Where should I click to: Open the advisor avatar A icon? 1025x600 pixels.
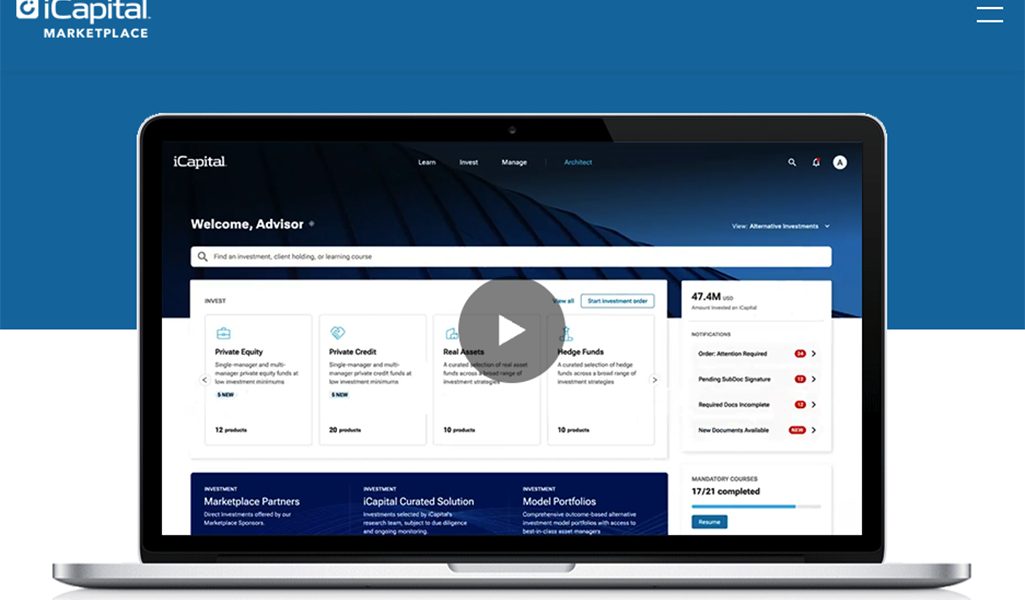click(839, 162)
